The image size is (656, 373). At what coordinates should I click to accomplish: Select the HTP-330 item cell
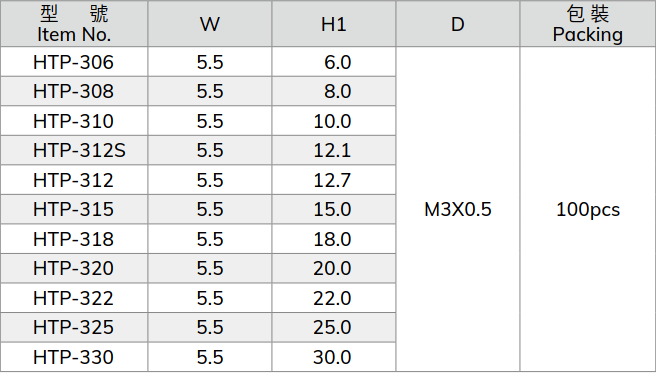click(73, 357)
